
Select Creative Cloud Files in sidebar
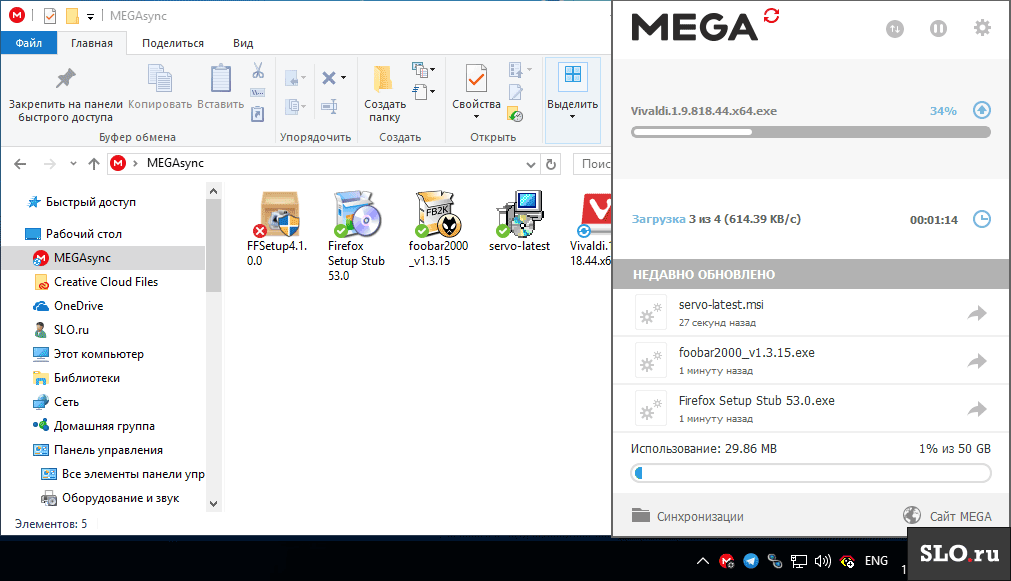point(96,282)
